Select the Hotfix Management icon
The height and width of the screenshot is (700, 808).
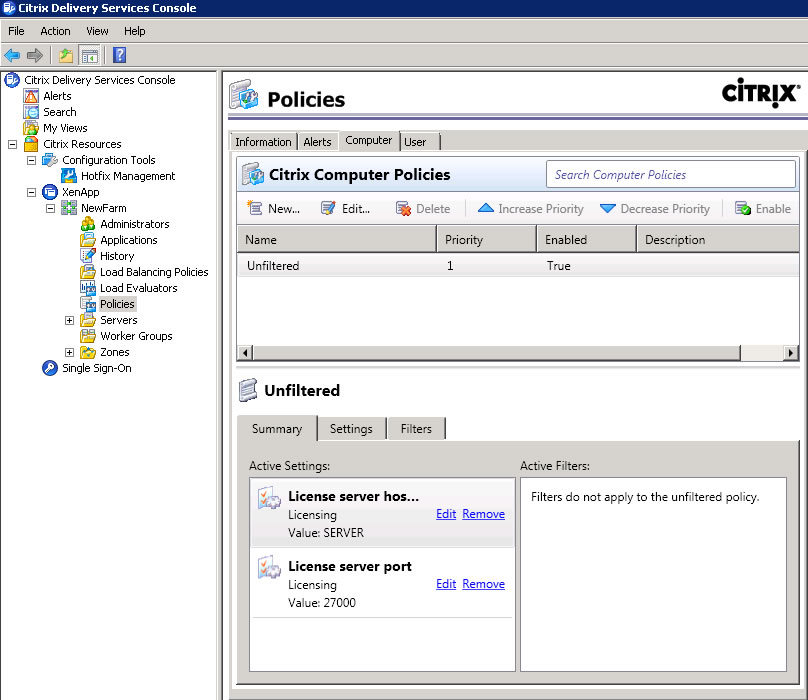(x=69, y=176)
